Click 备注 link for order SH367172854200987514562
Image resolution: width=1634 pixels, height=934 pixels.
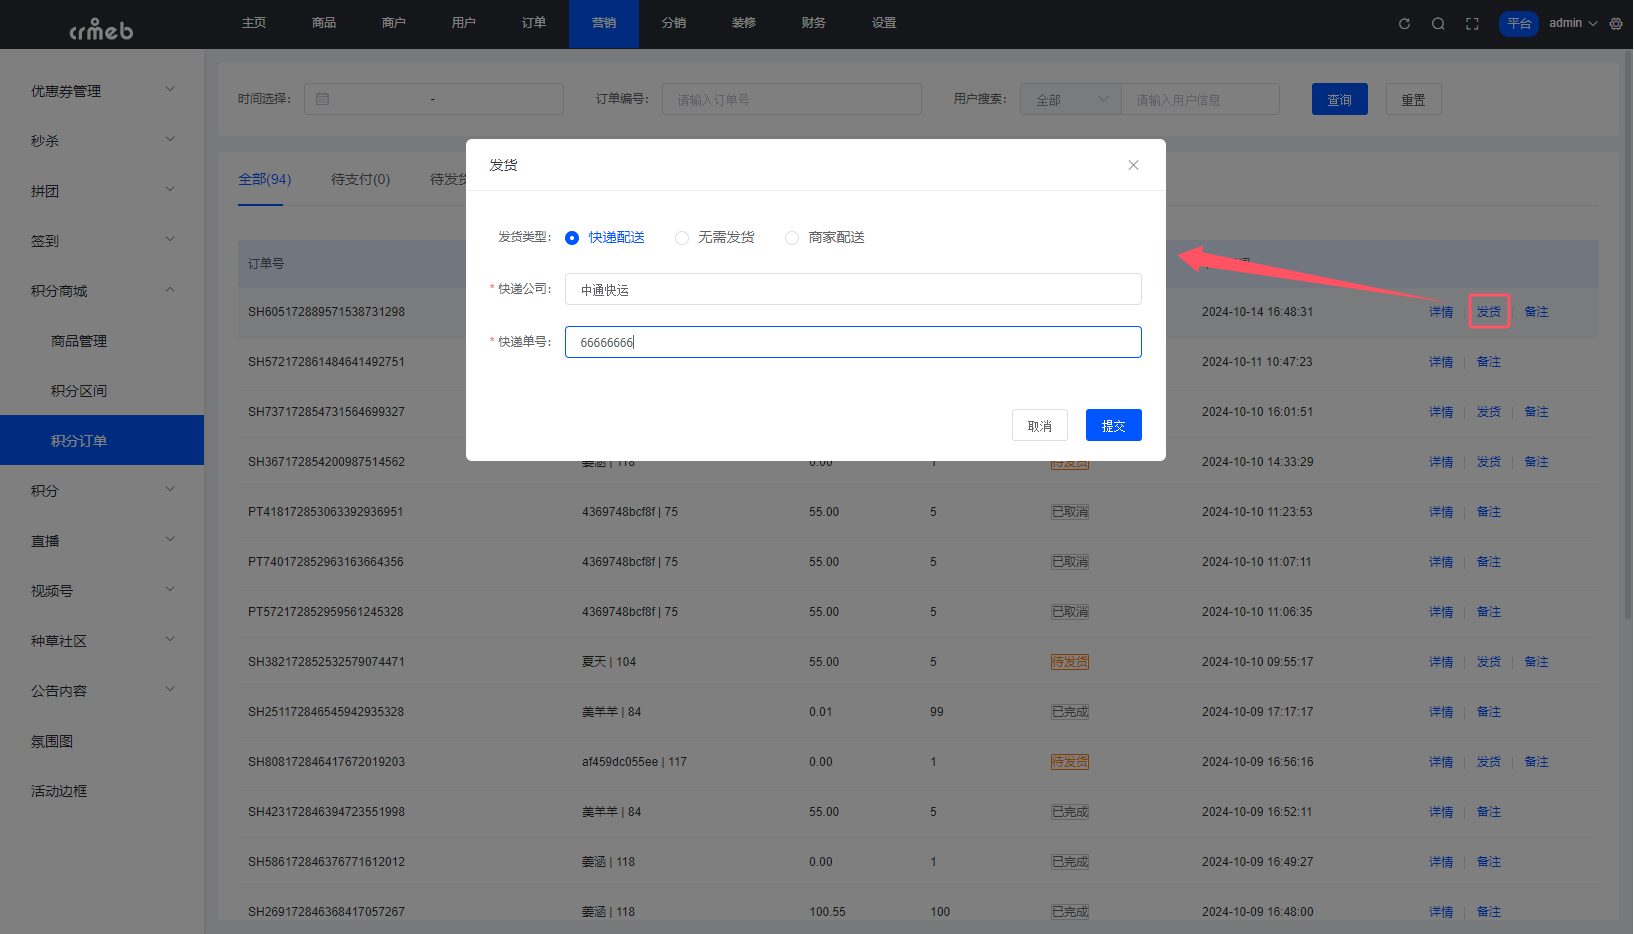(x=1537, y=462)
